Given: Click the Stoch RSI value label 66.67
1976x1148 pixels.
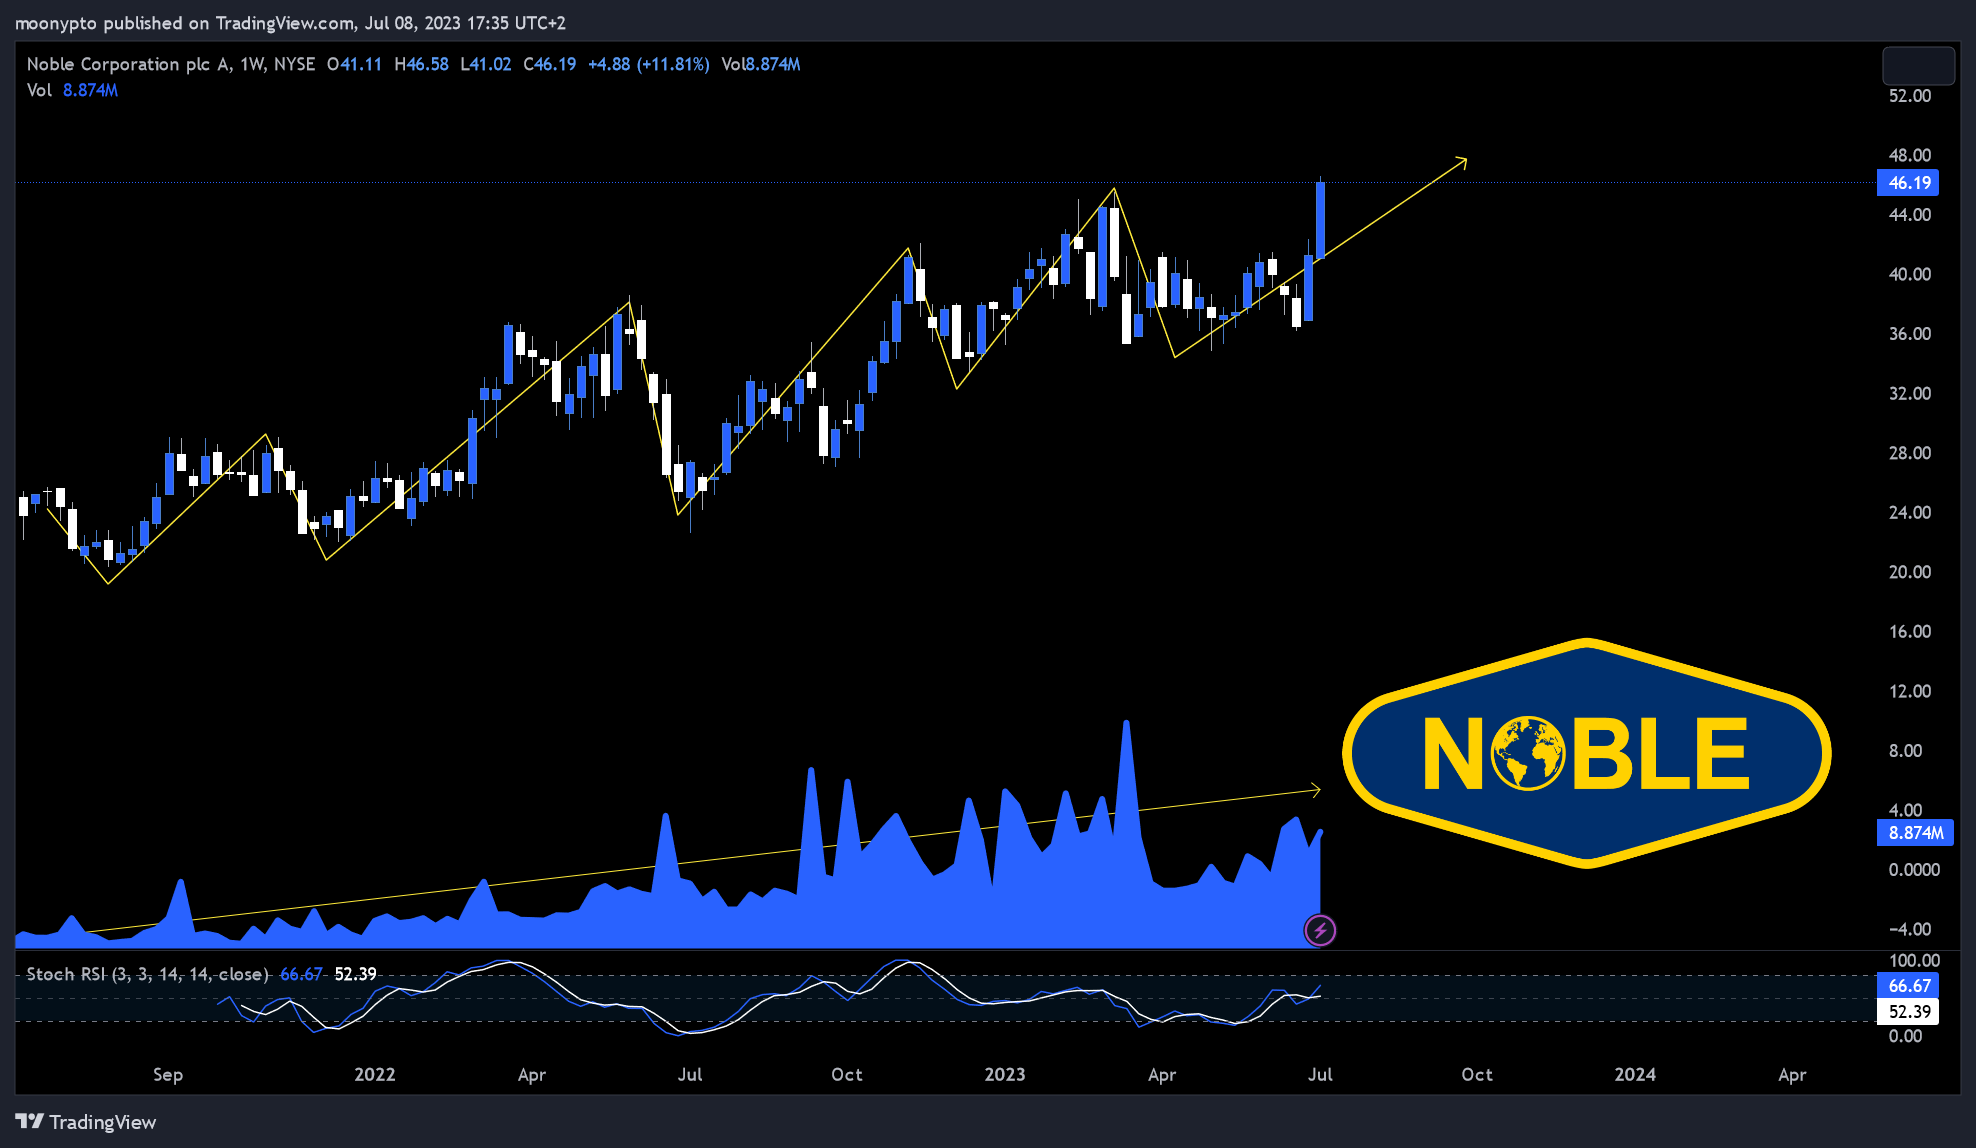Looking at the screenshot, I should click(x=1908, y=986).
